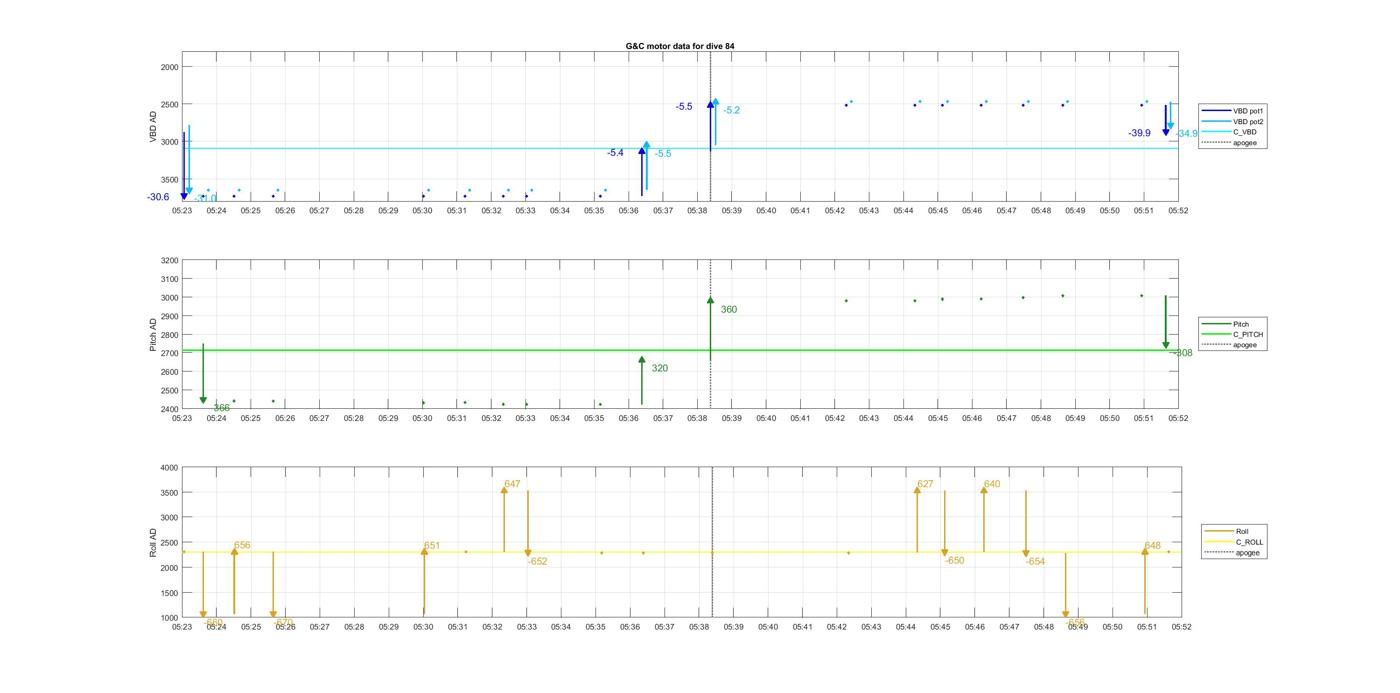Click the '647' roll value label
1400x693 pixels.
512,484
